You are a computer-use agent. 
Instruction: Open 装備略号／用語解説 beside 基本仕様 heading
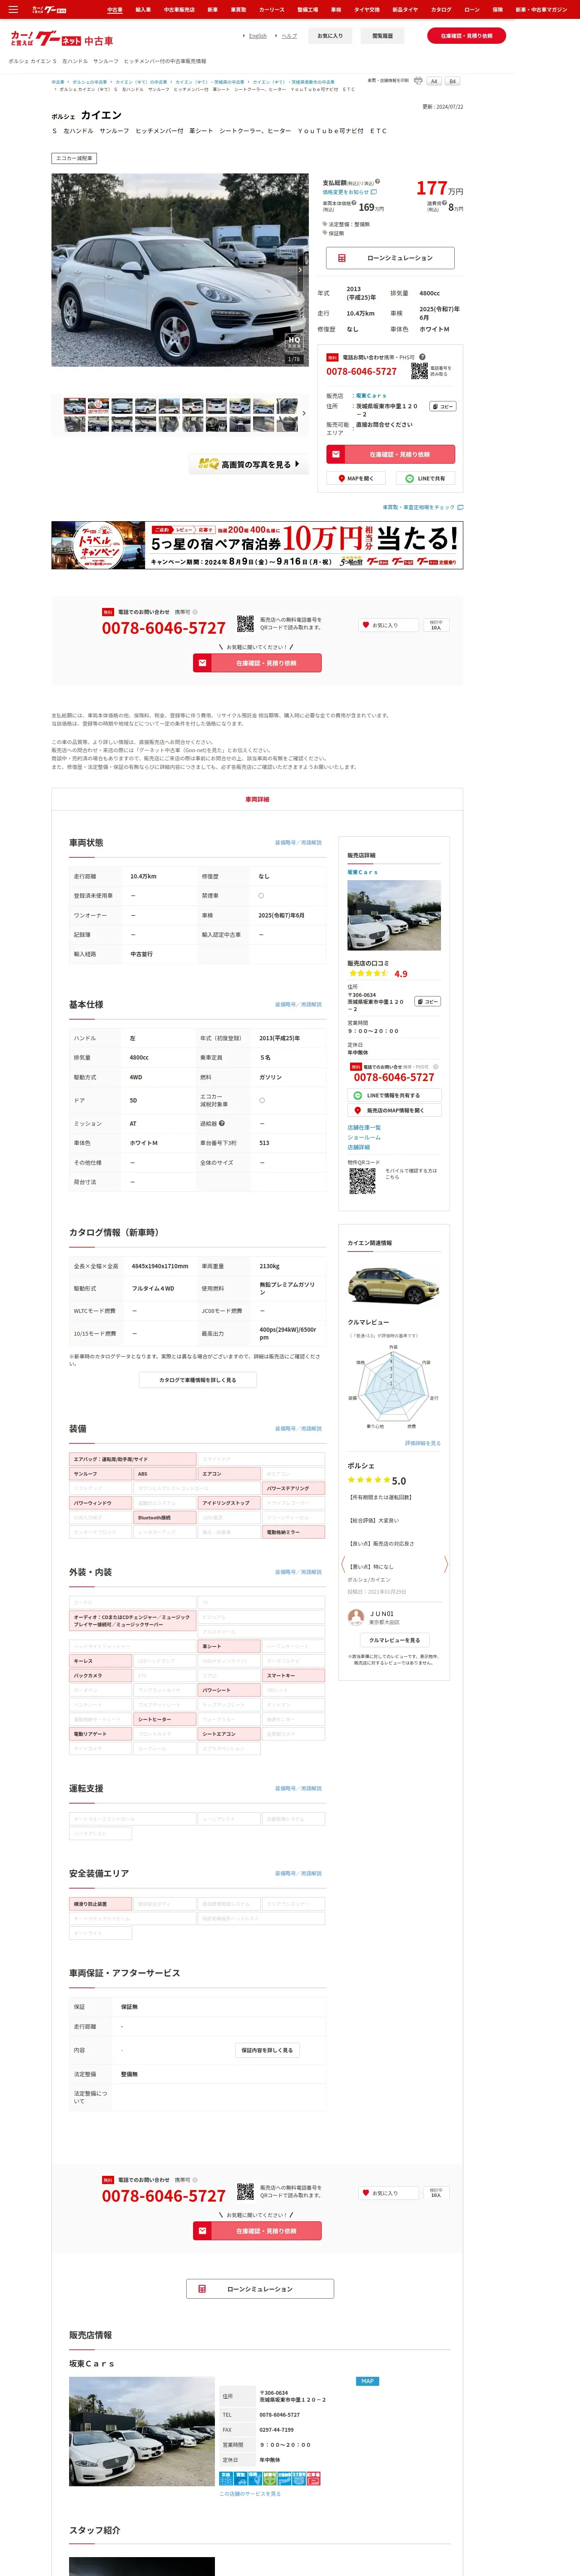click(298, 1005)
